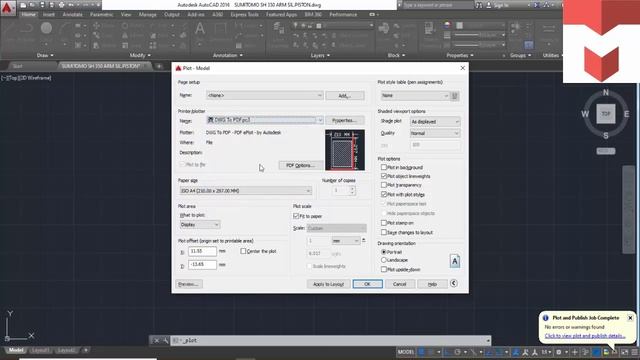Open the Plot style table dropdown

(x=415, y=96)
